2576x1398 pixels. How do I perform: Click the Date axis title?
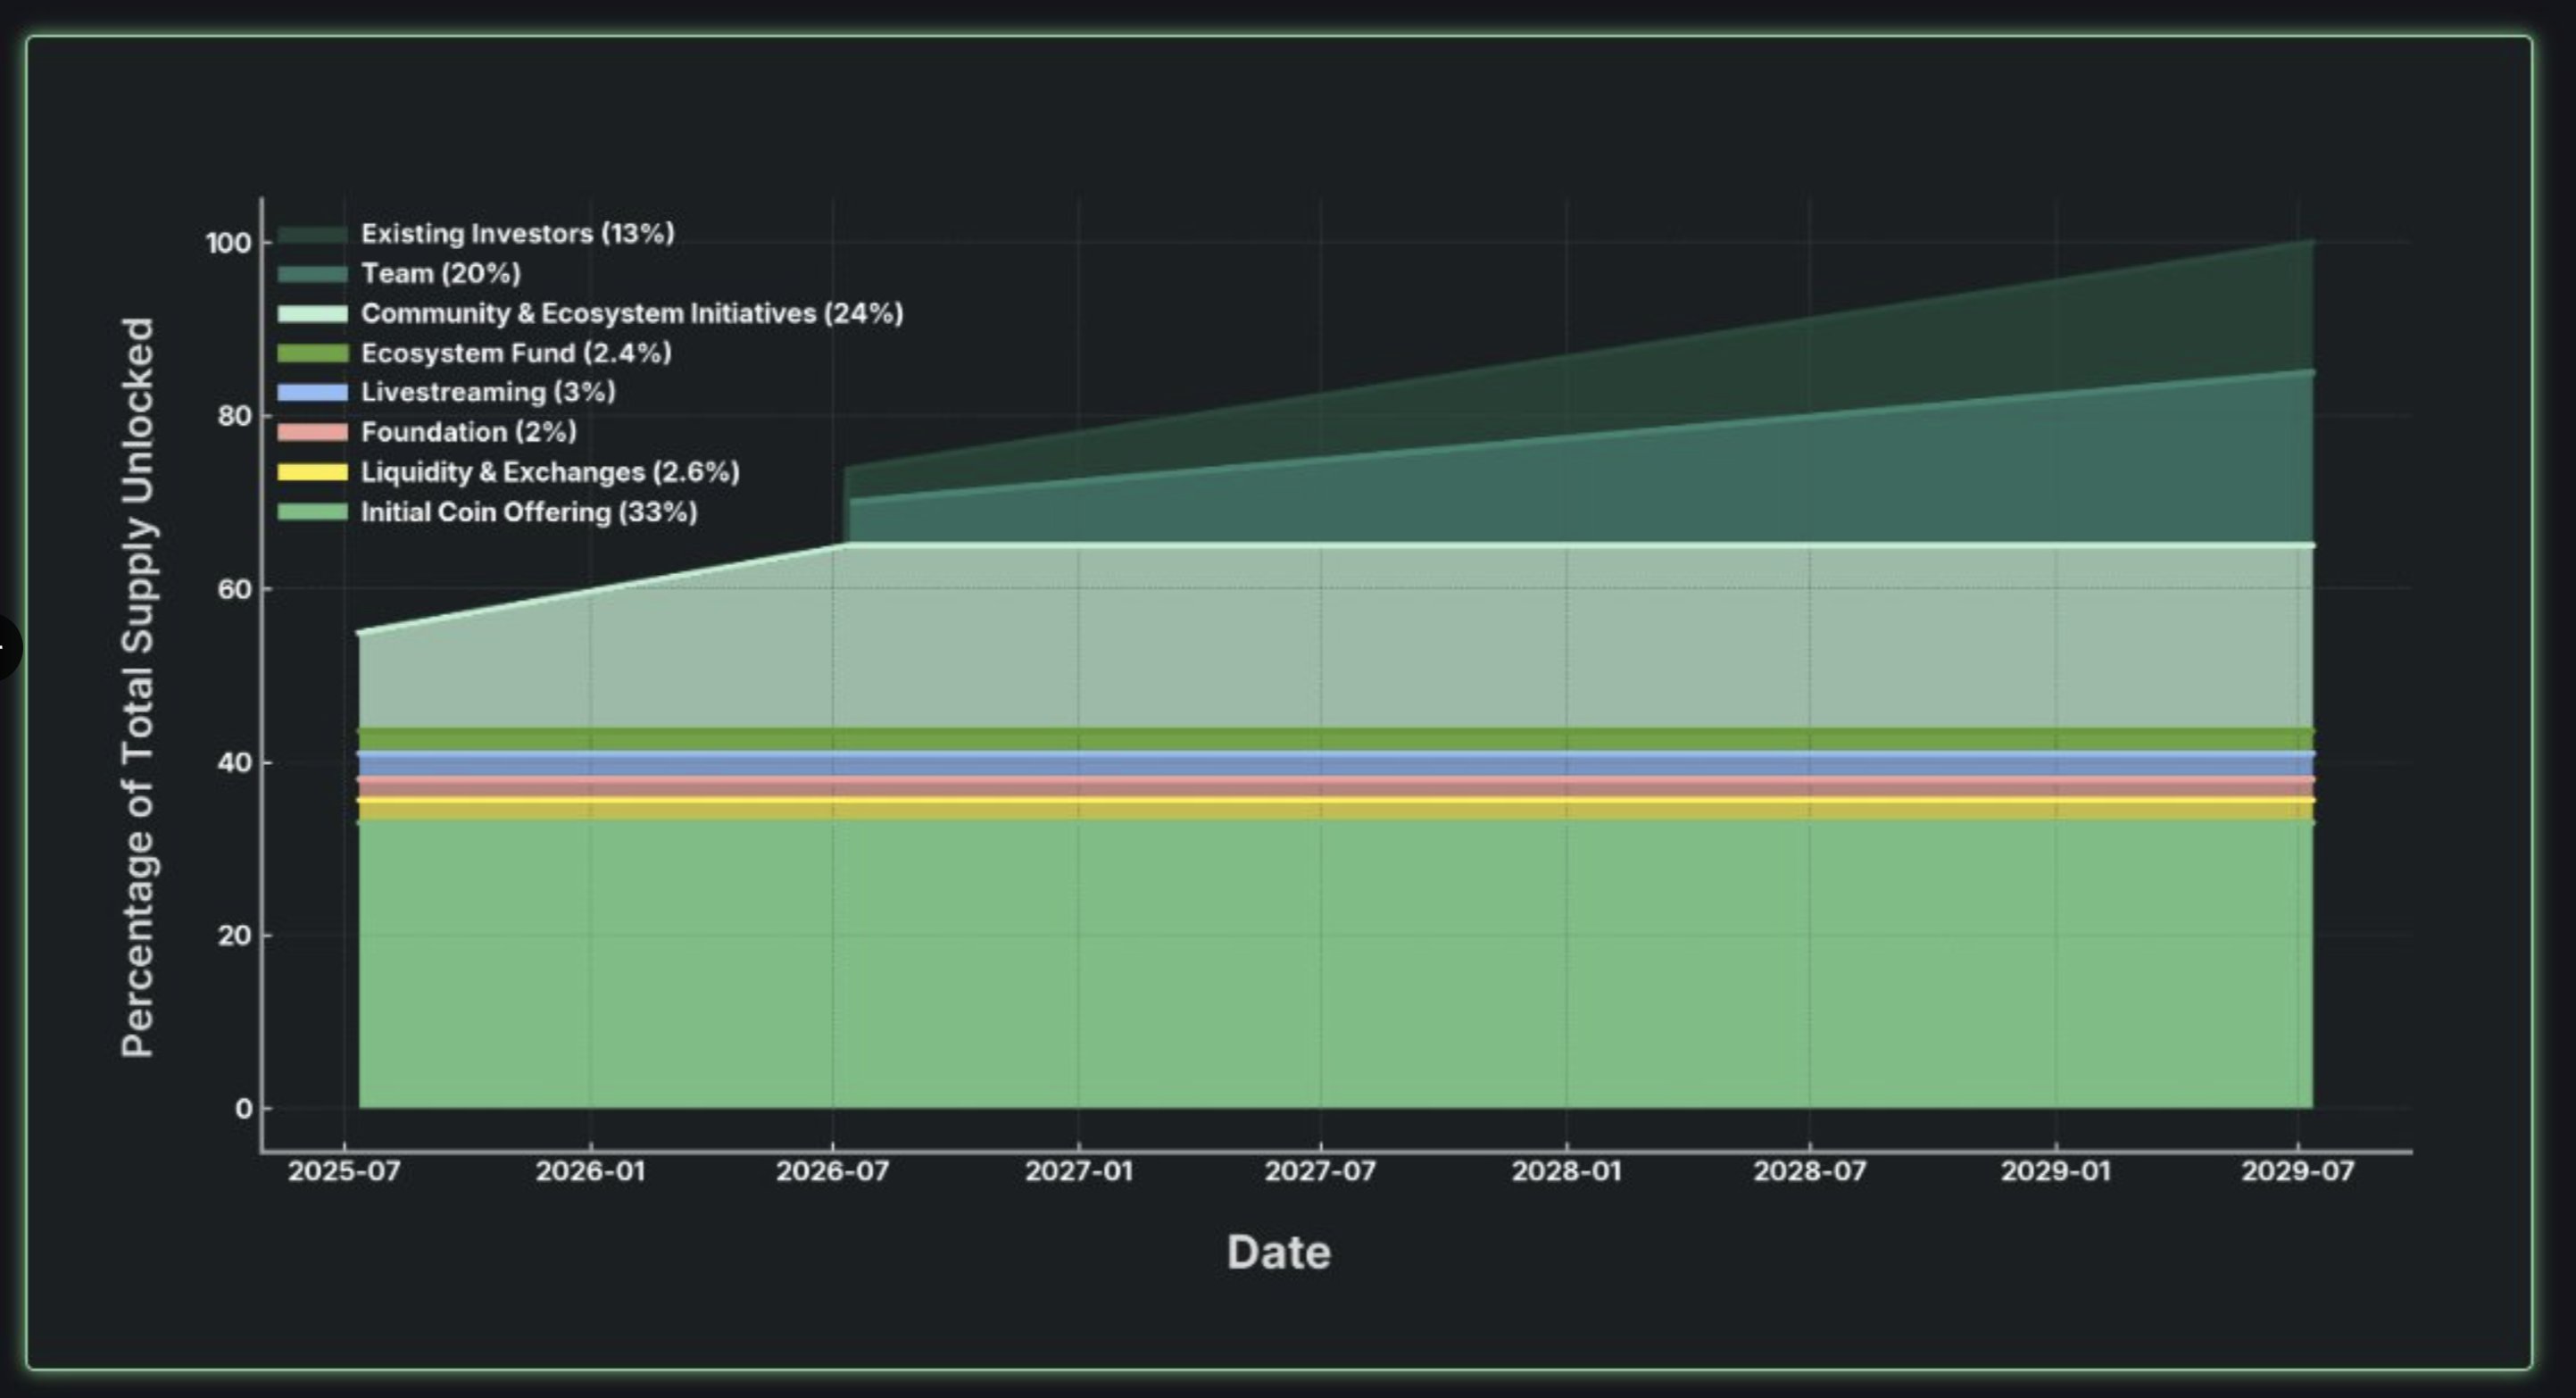[1278, 1250]
